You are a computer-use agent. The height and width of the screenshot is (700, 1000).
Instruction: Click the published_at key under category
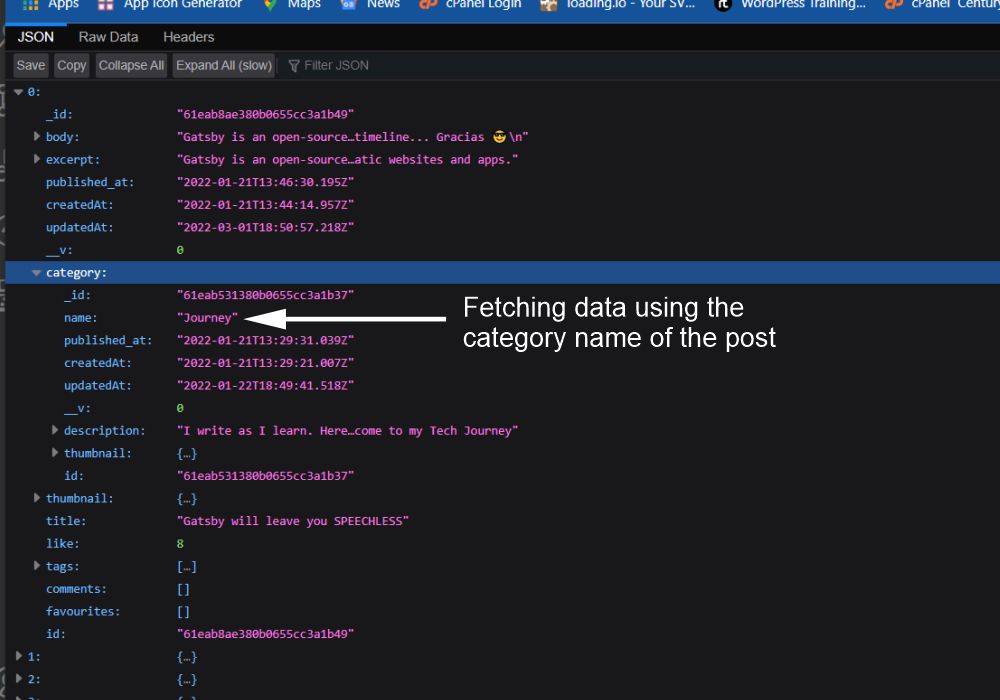[108, 340]
